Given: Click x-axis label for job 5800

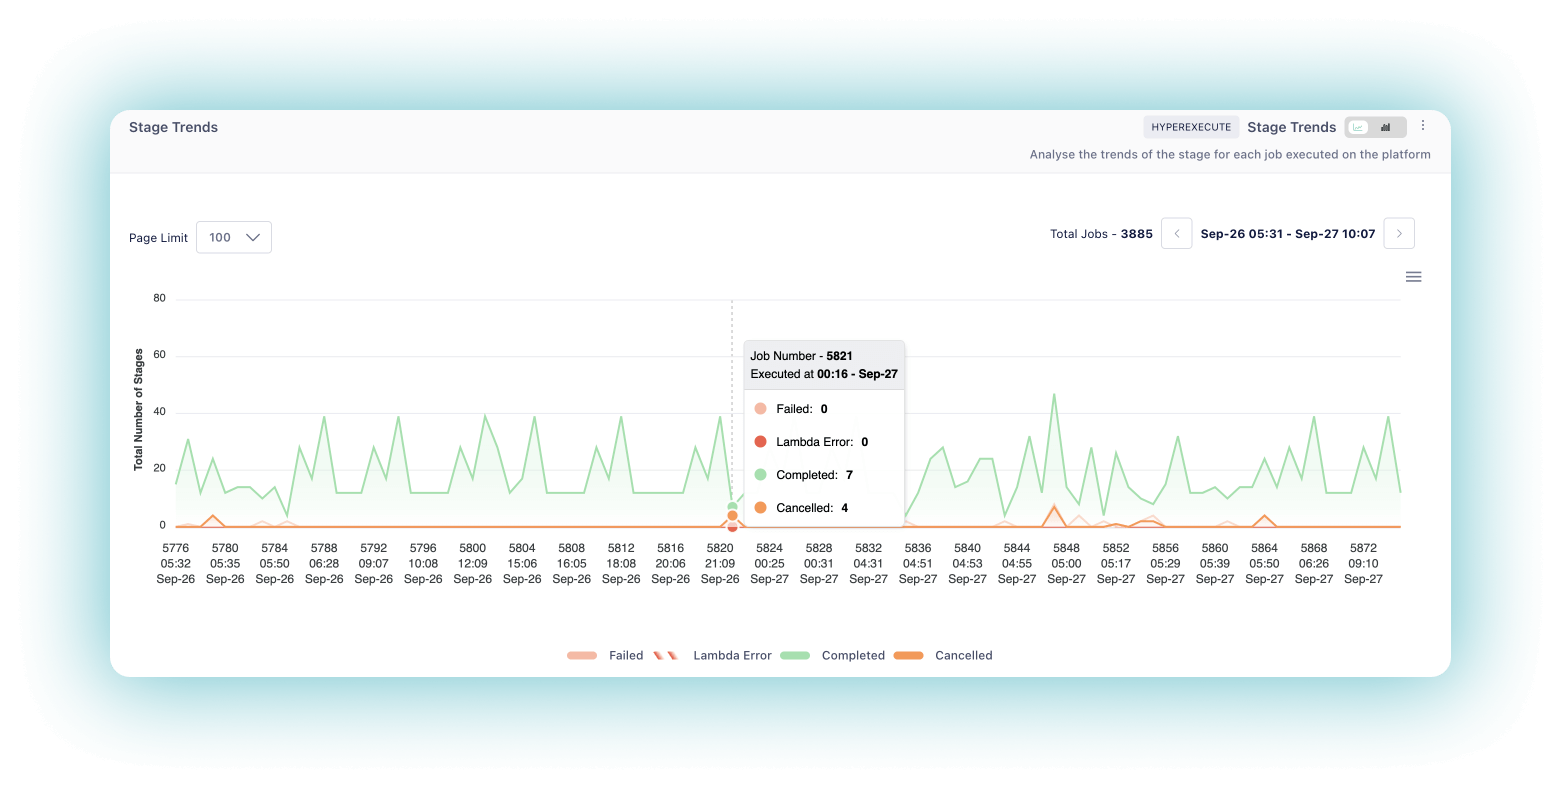Looking at the screenshot, I should 472,563.
